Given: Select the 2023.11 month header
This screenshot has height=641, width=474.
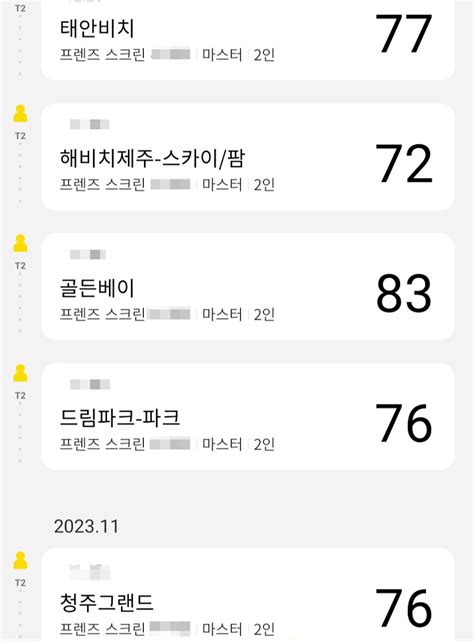Looking at the screenshot, I should click(x=86, y=526).
